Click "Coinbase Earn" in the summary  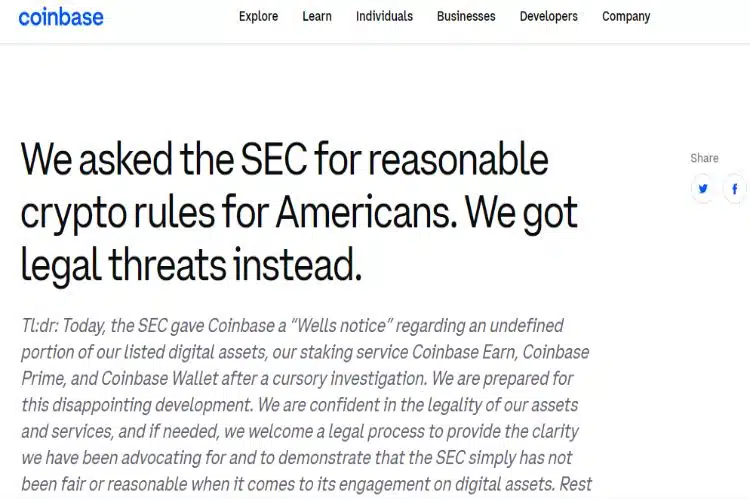(x=464, y=352)
